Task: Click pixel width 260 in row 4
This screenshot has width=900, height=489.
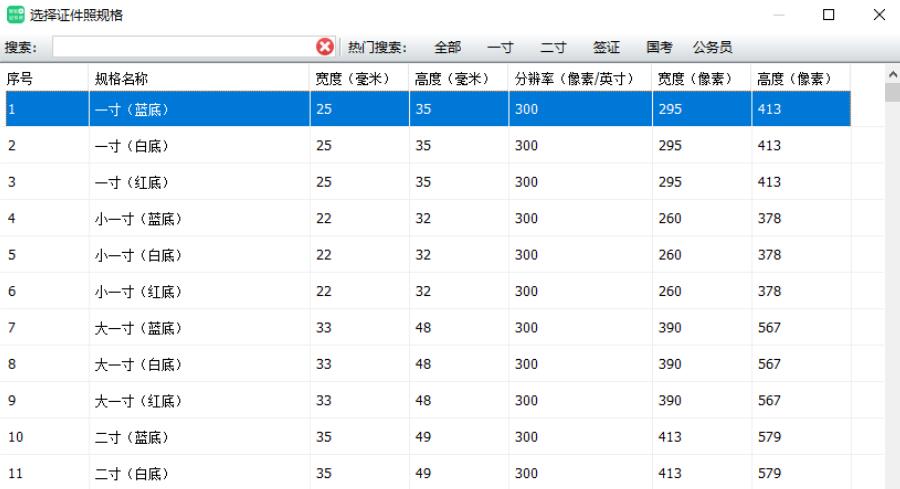Action: (x=670, y=218)
